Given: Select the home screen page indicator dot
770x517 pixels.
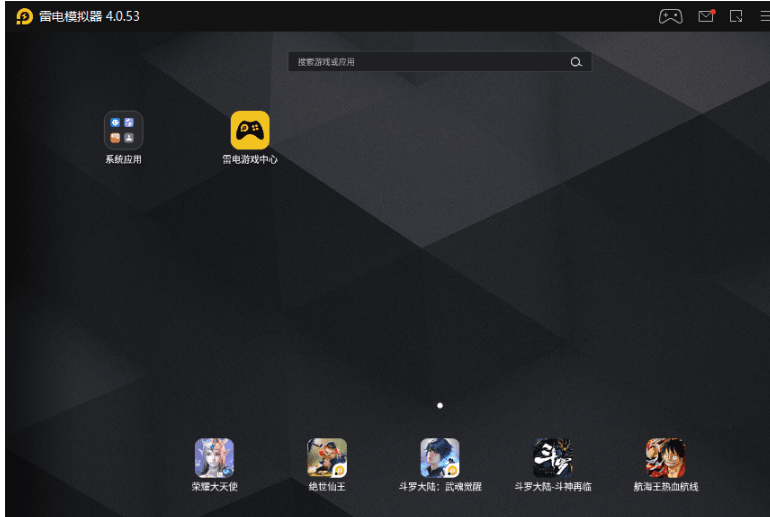Looking at the screenshot, I should coord(440,406).
